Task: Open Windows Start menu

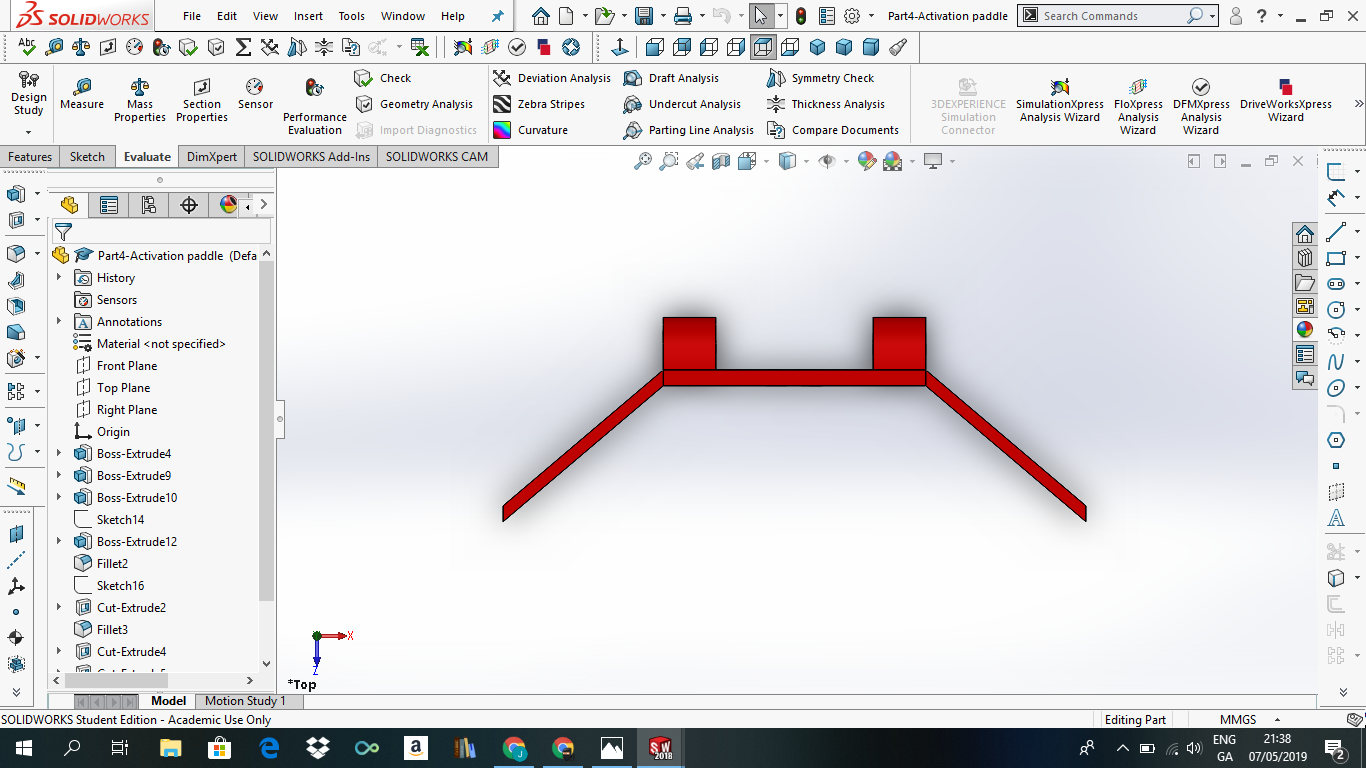Action: 23,748
